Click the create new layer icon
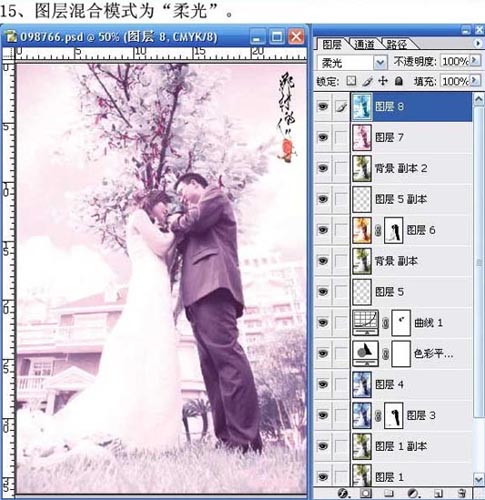Screen dimensions: 485x500 click(439, 492)
